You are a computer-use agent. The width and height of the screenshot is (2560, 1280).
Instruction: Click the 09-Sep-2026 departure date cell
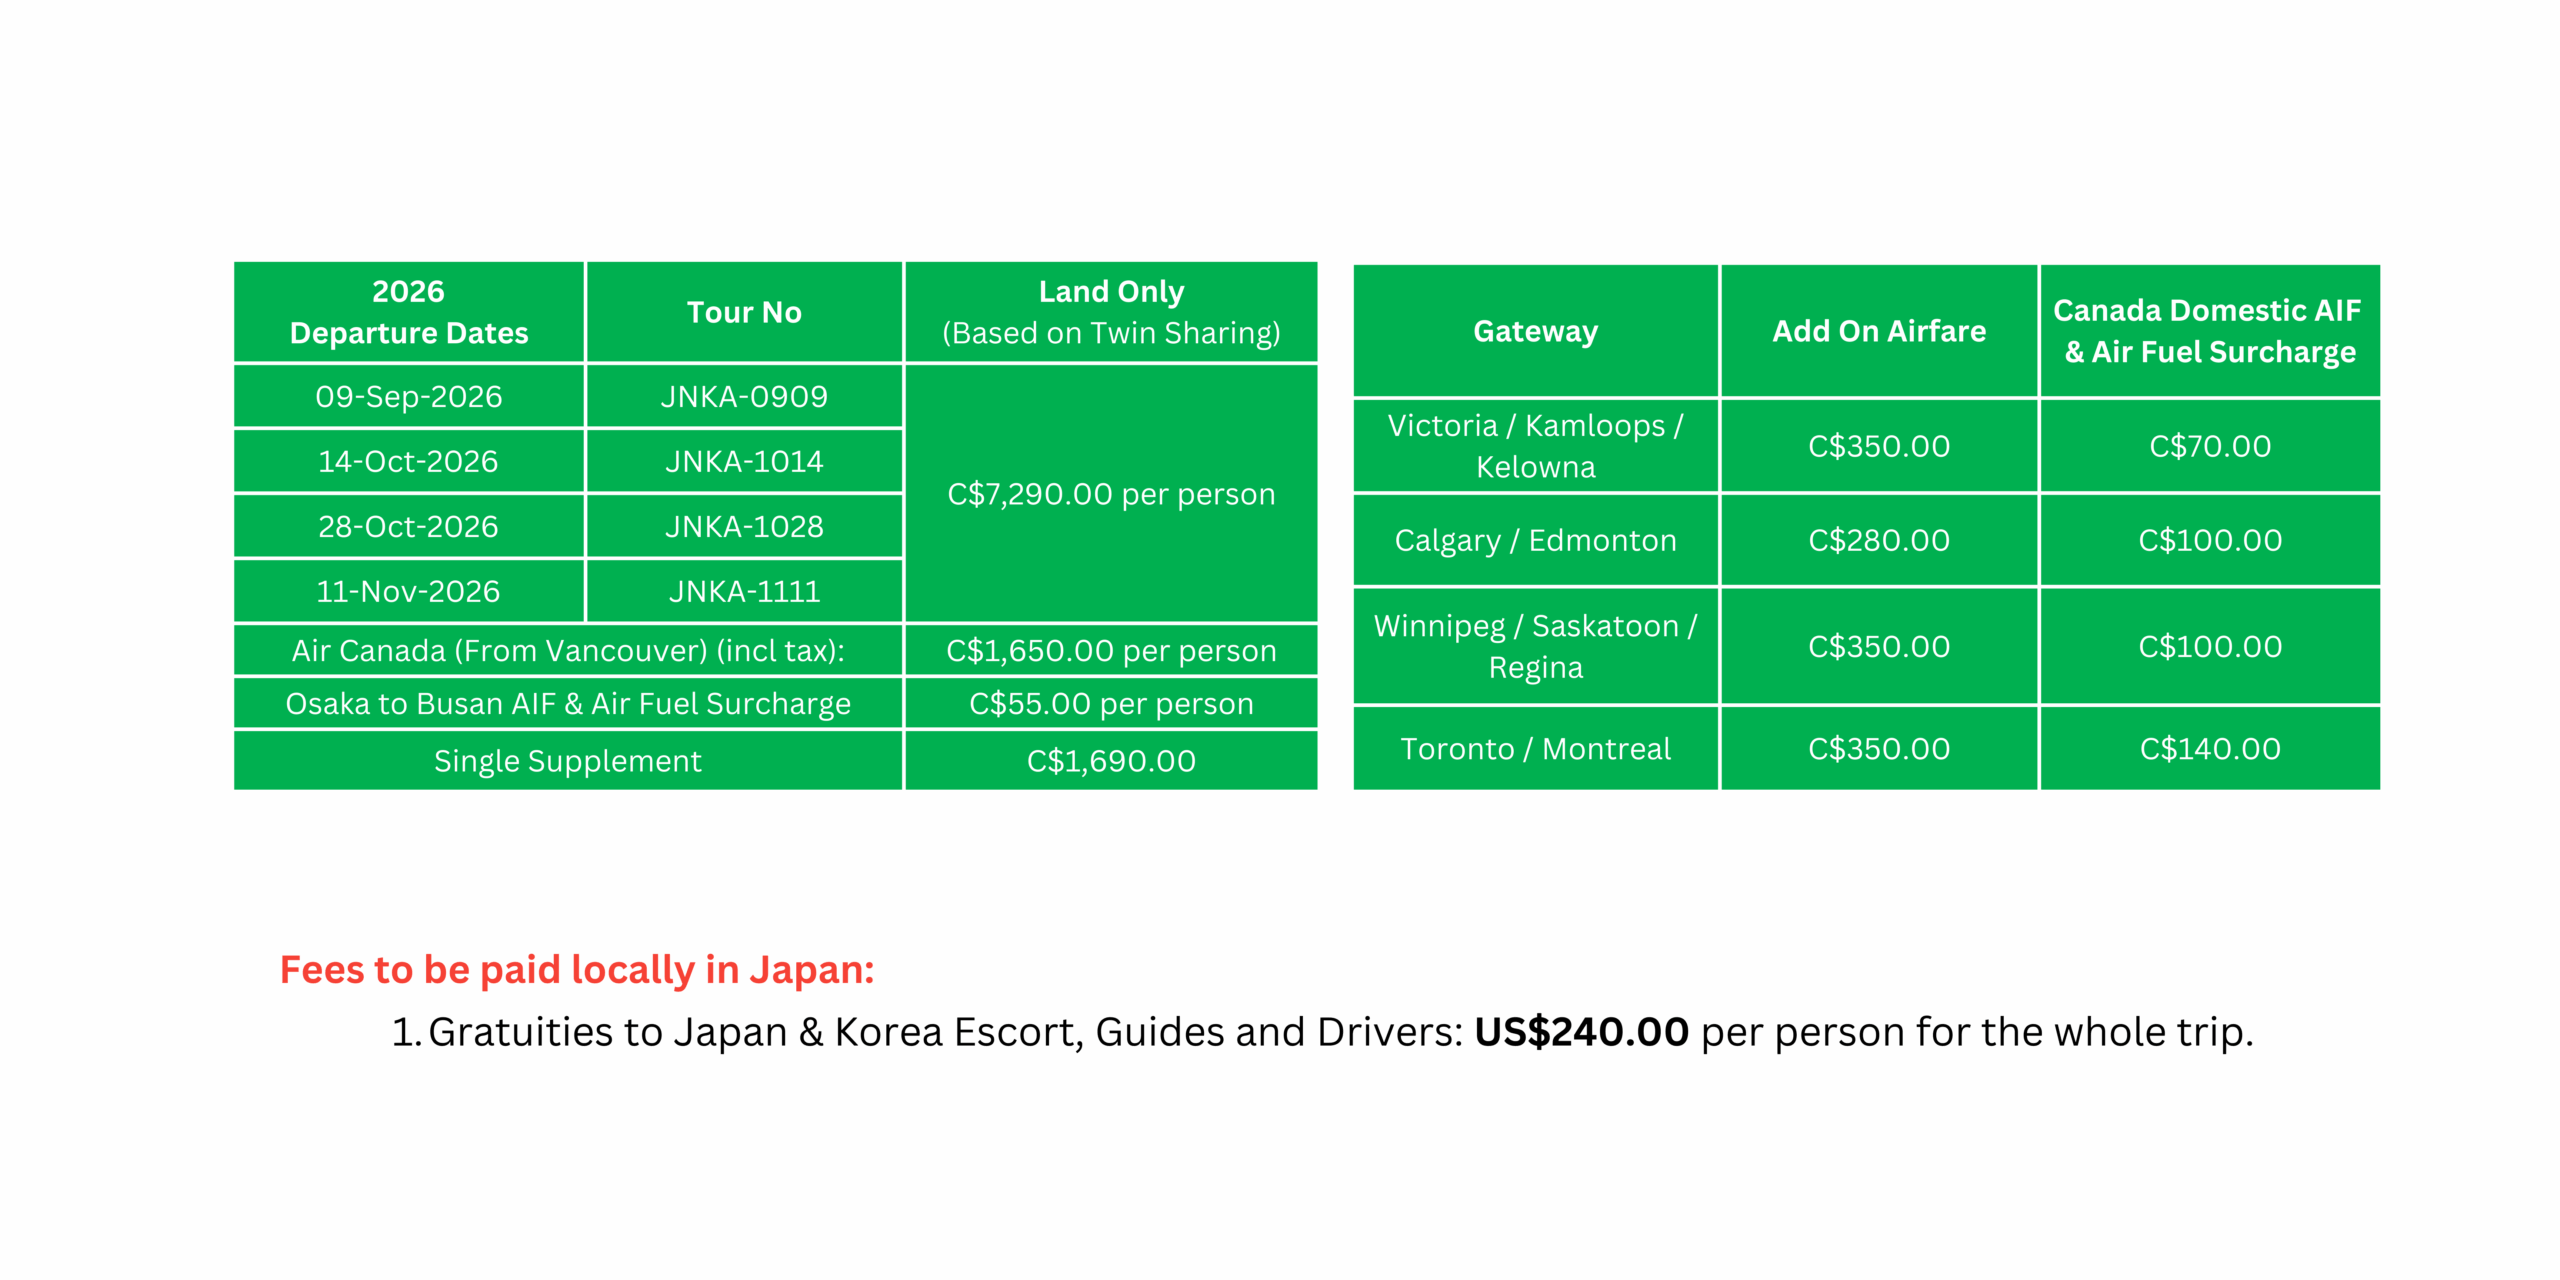pos(408,397)
